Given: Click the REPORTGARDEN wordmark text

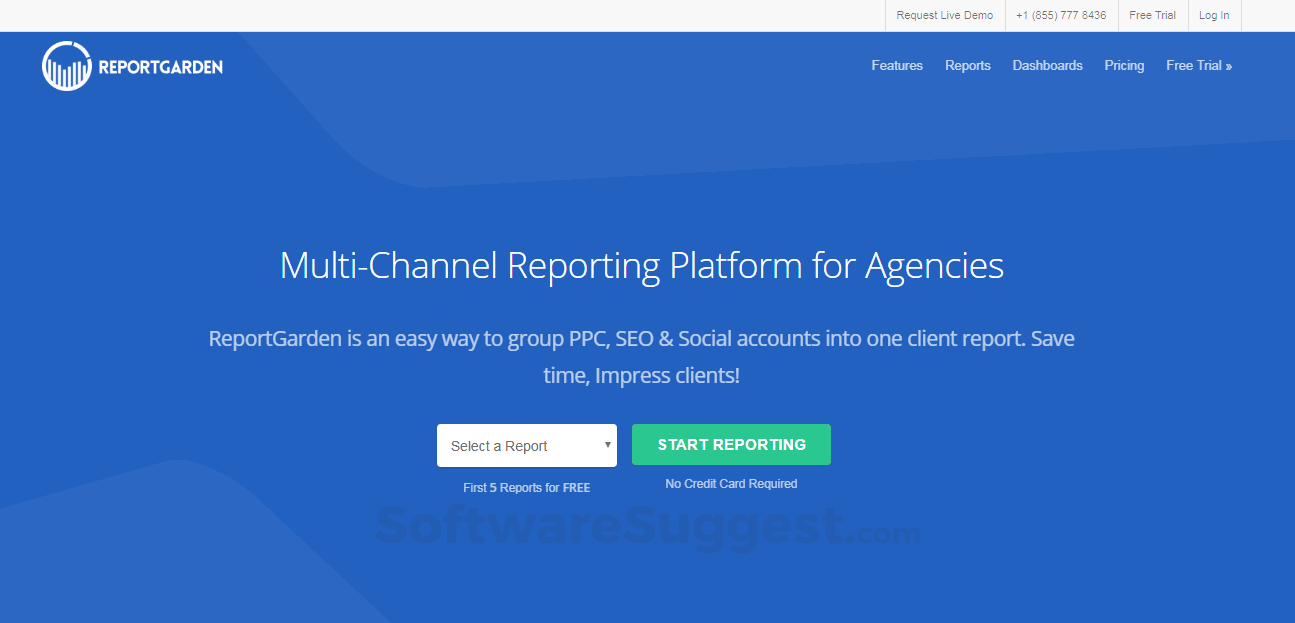Looking at the screenshot, I should click(x=160, y=68).
